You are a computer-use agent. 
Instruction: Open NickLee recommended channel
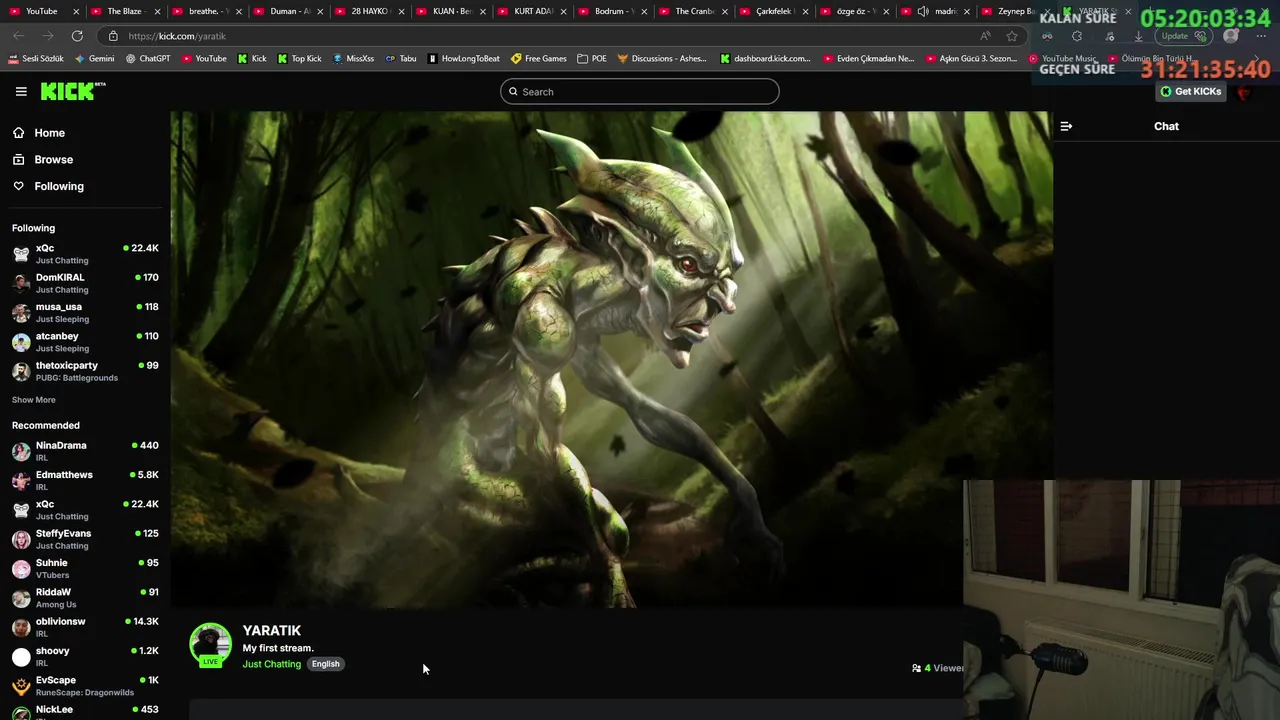[x=85, y=710]
